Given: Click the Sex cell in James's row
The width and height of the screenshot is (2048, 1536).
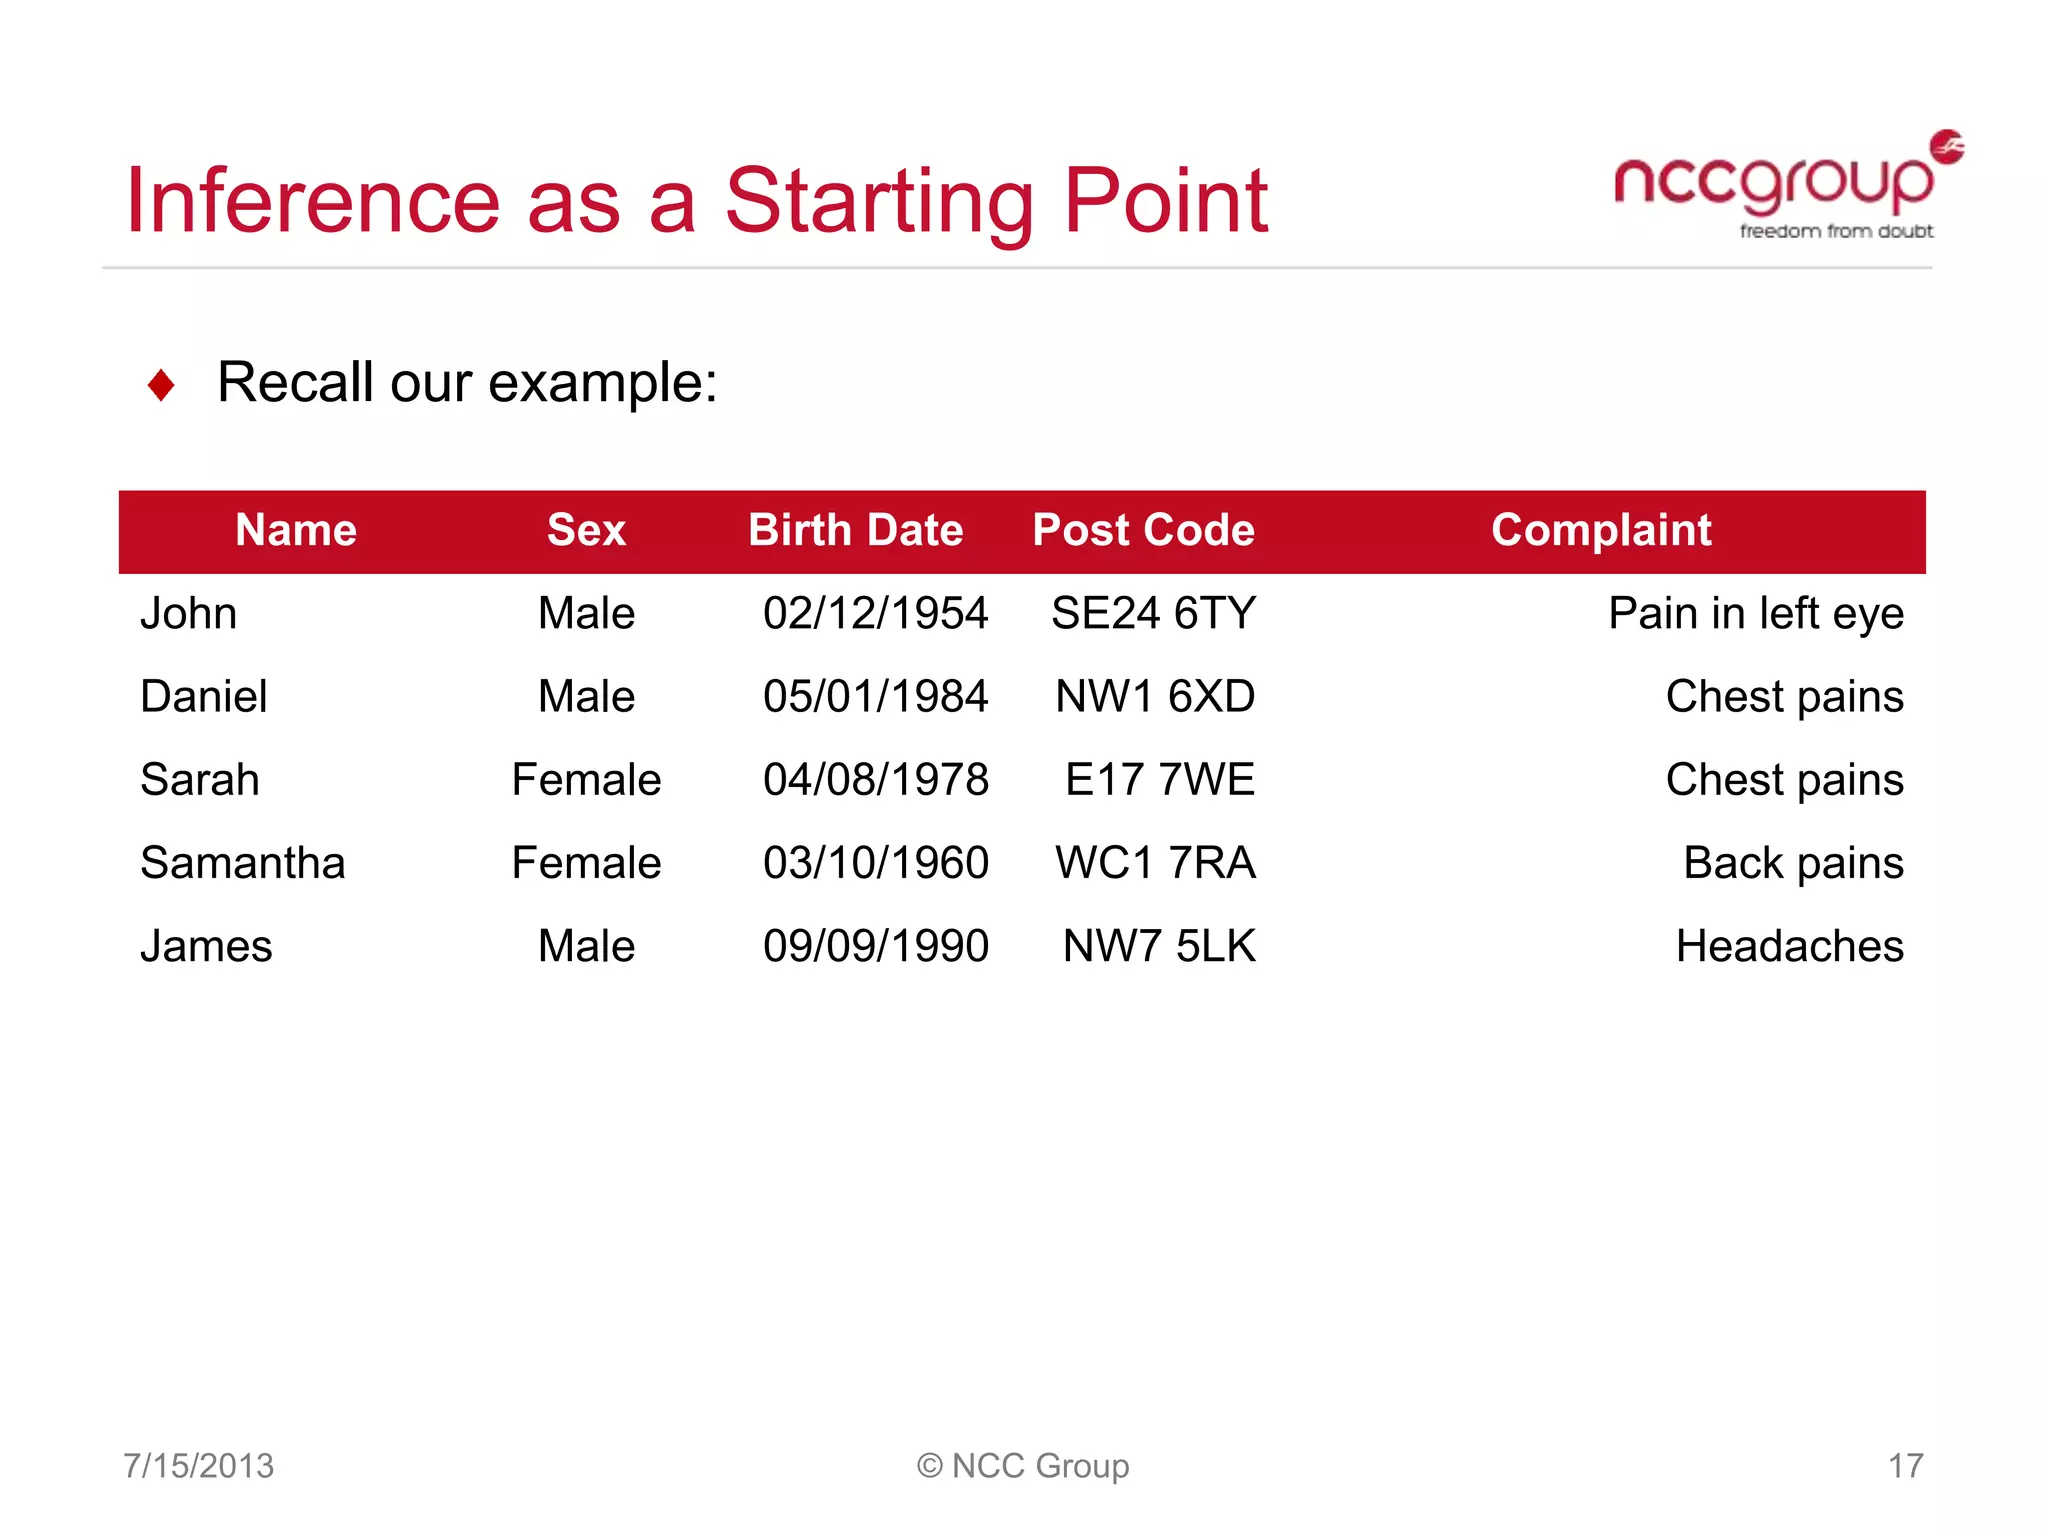Looking at the screenshot, I should (586, 945).
